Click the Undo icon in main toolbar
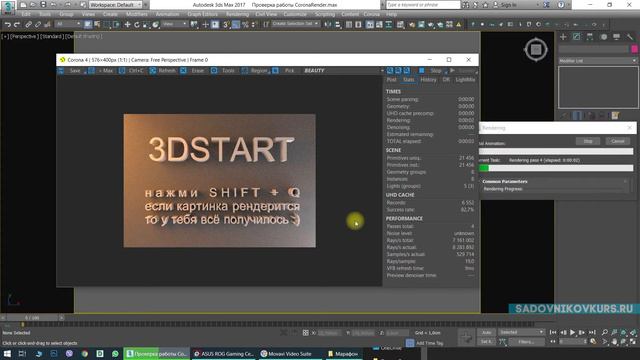The width and height of the screenshot is (640, 360). tap(7, 24)
